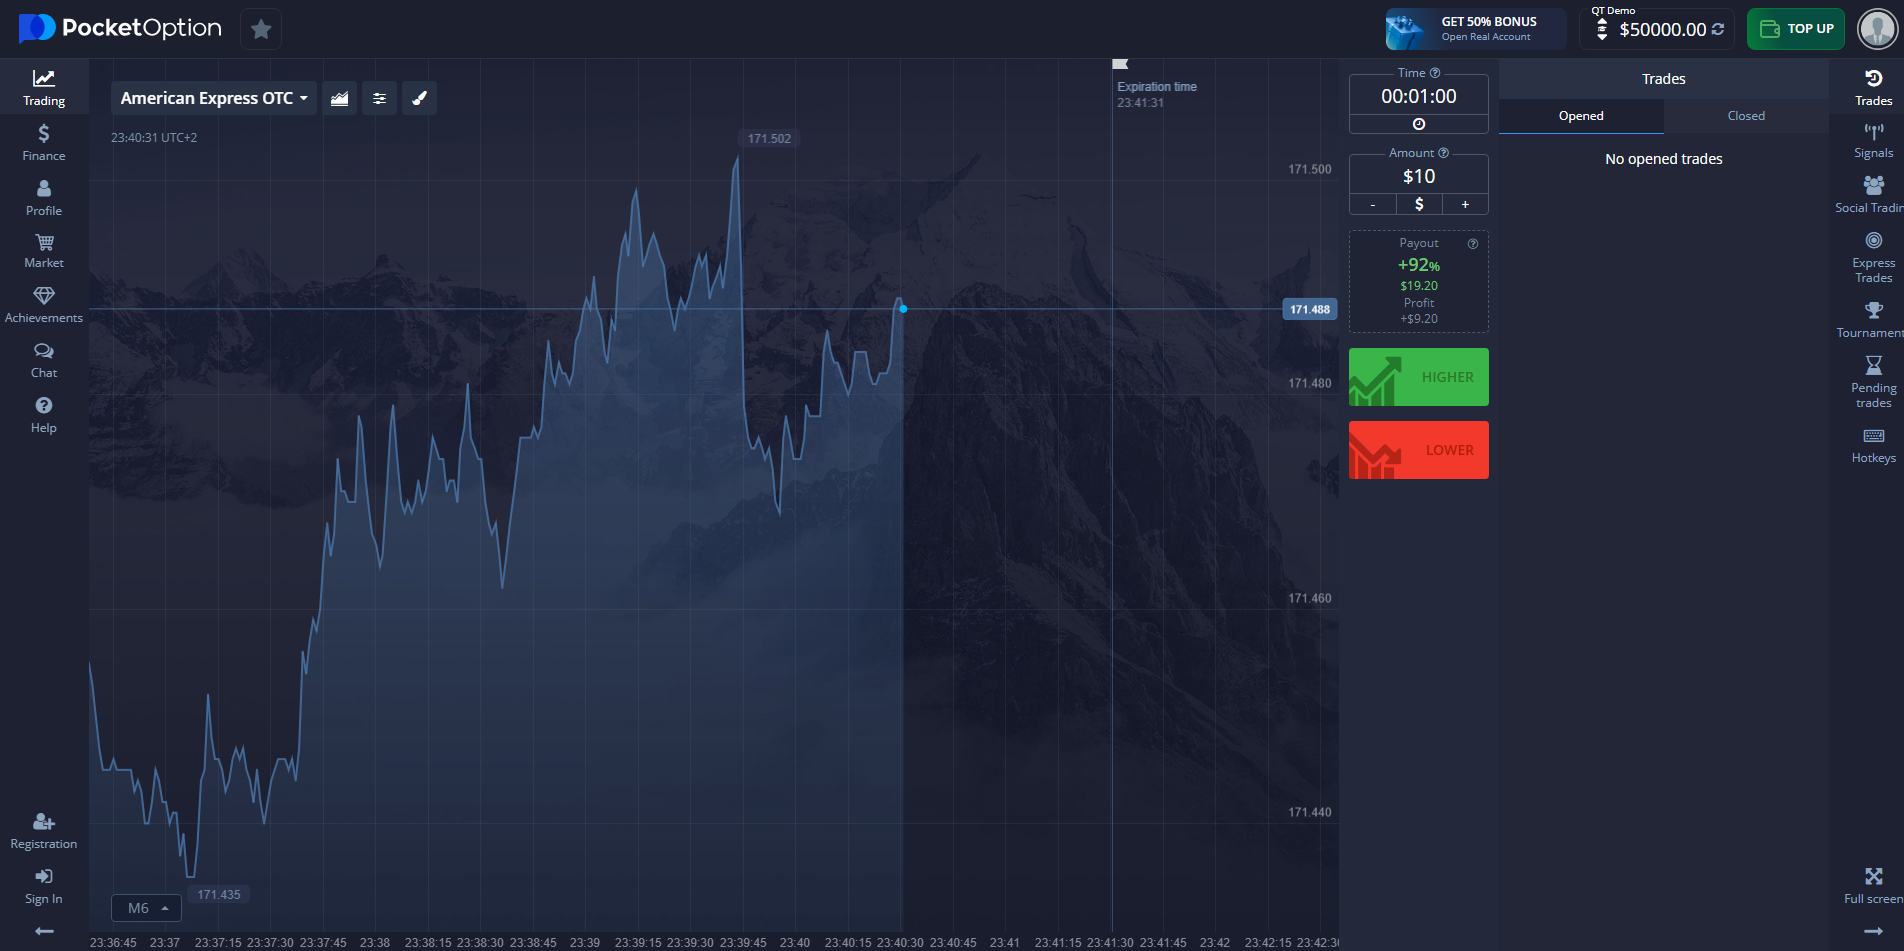The width and height of the screenshot is (1904, 951).
Task: Add asset to favorites star
Action: pyautogui.click(x=261, y=29)
